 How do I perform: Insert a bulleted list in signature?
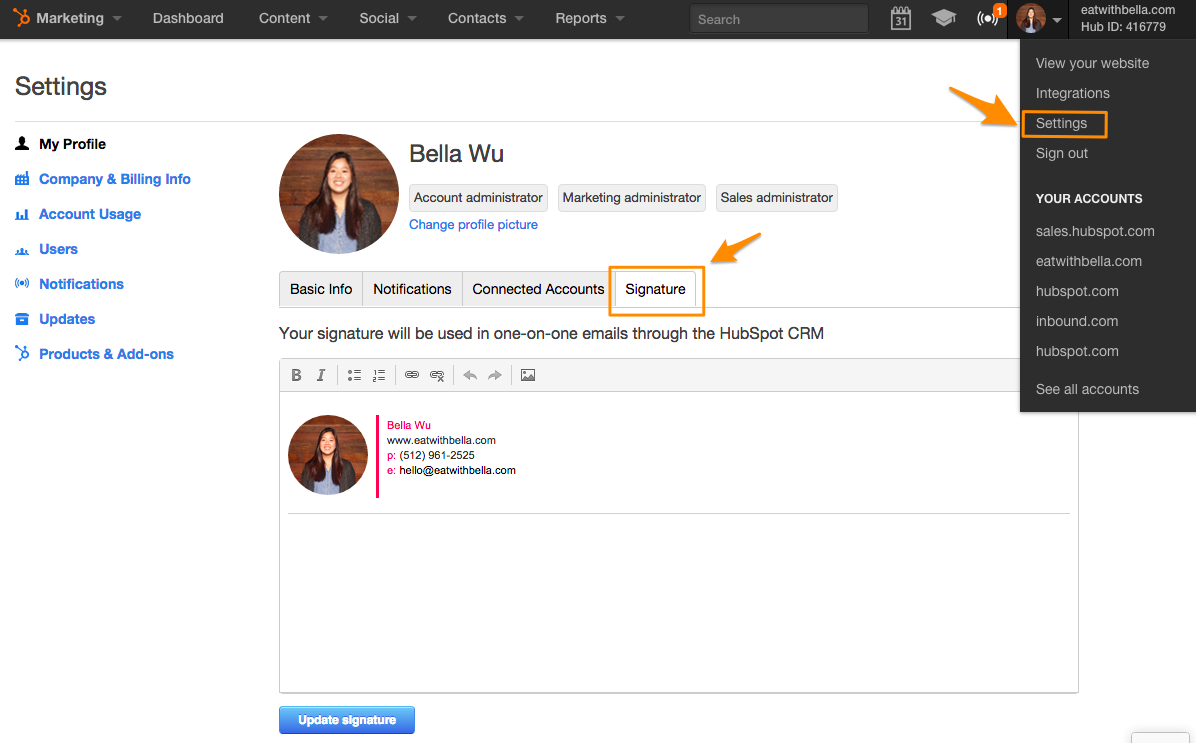coord(354,375)
